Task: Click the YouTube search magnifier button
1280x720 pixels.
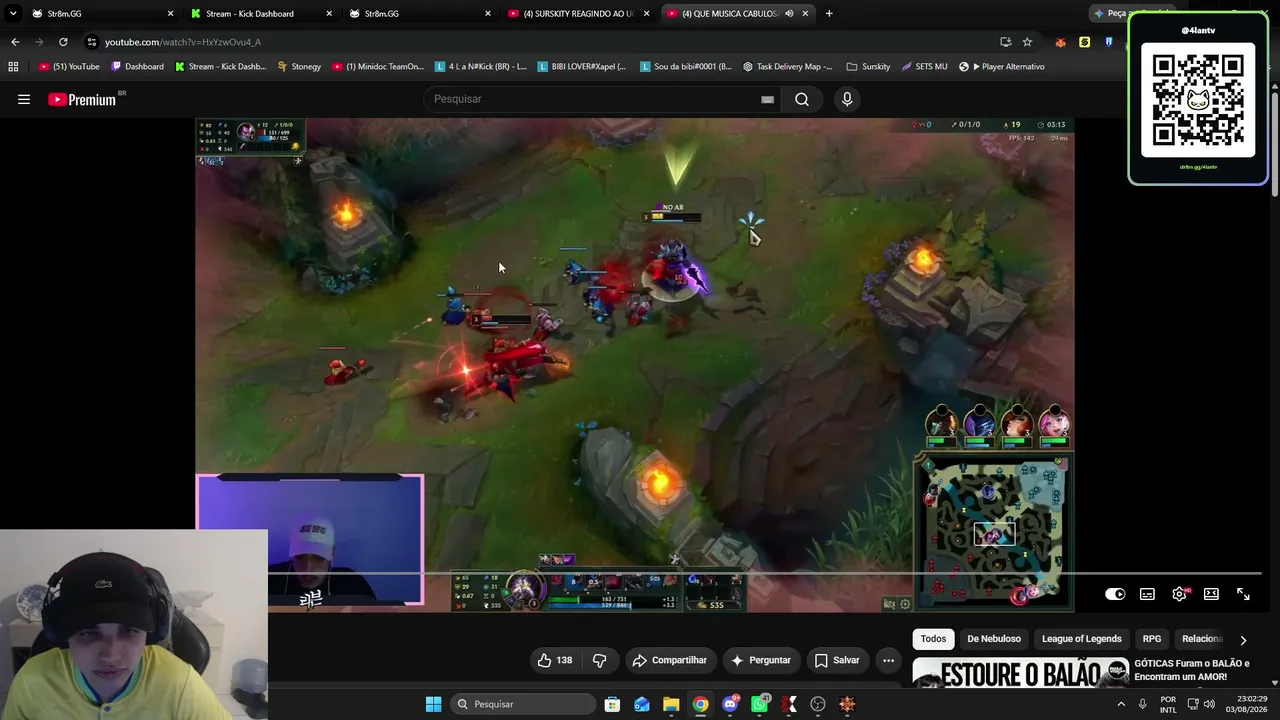Action: (802, 99)
